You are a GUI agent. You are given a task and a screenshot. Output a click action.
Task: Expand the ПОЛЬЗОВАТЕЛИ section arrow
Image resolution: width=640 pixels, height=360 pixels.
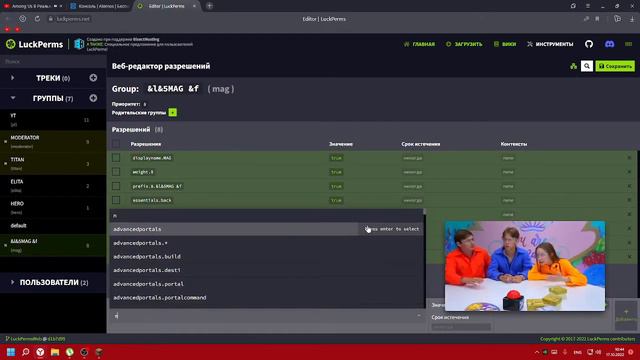tap(13, 282)
